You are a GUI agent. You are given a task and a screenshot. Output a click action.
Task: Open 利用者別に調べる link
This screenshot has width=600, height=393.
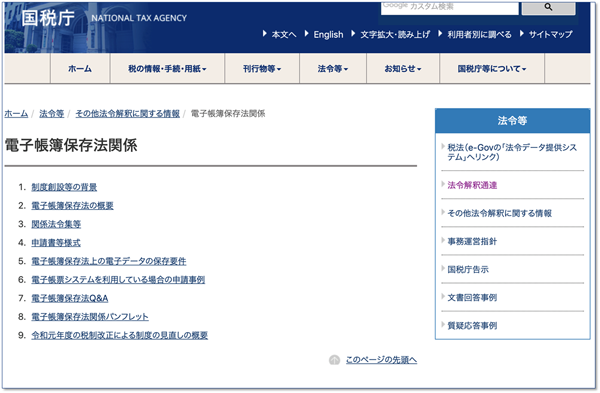479,34
